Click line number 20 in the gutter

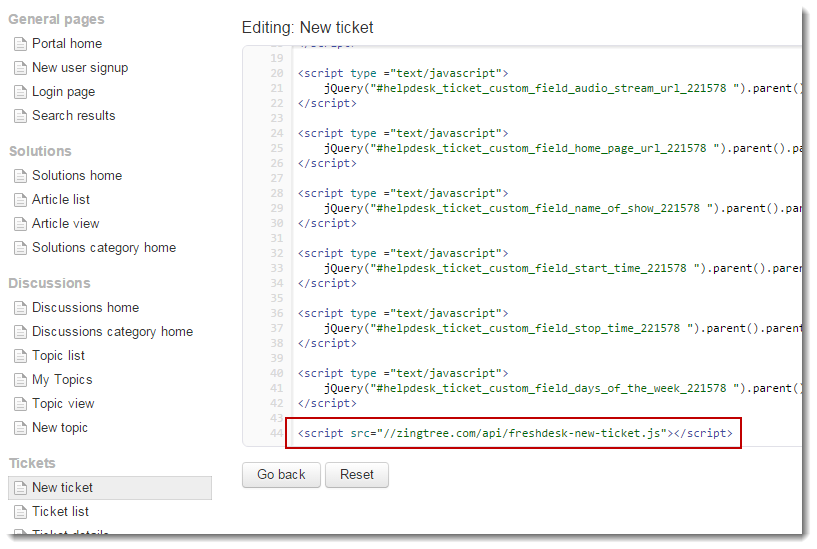tap(277, 73)
